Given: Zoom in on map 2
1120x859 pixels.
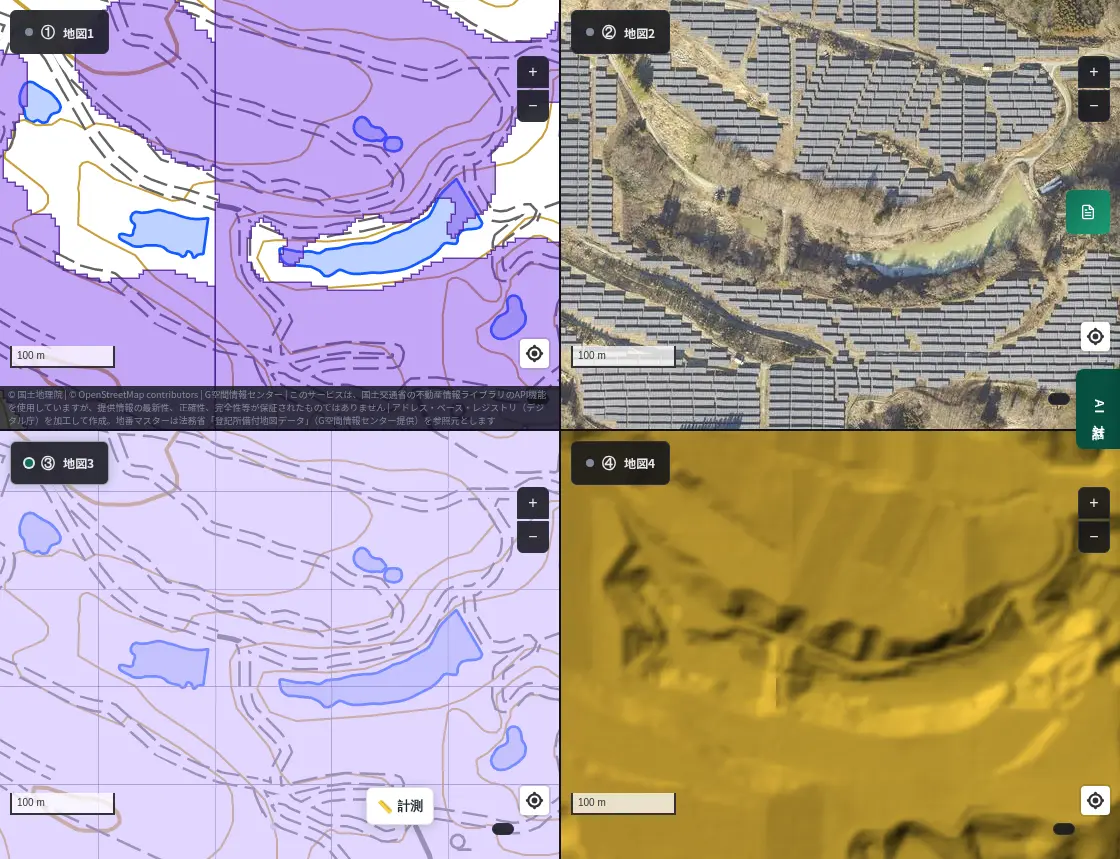Looking at the screenshot, I should pos(1094,72).
